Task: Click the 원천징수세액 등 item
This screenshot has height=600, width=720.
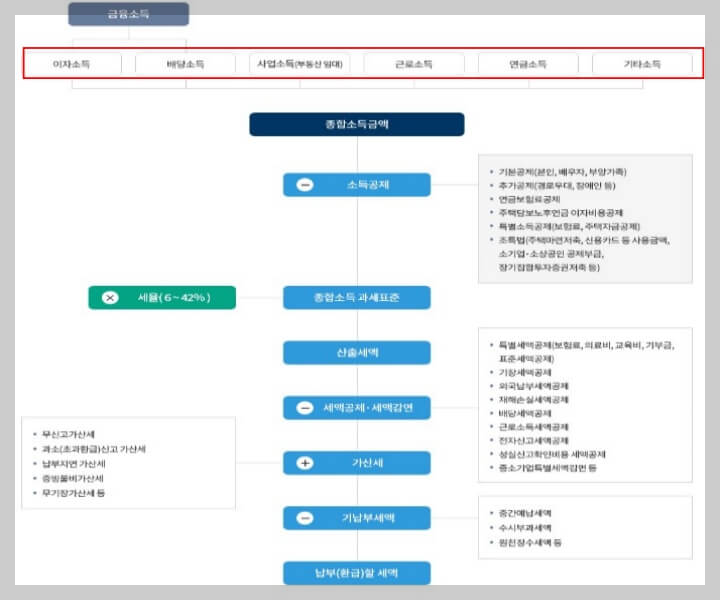Action: (530, 543)
